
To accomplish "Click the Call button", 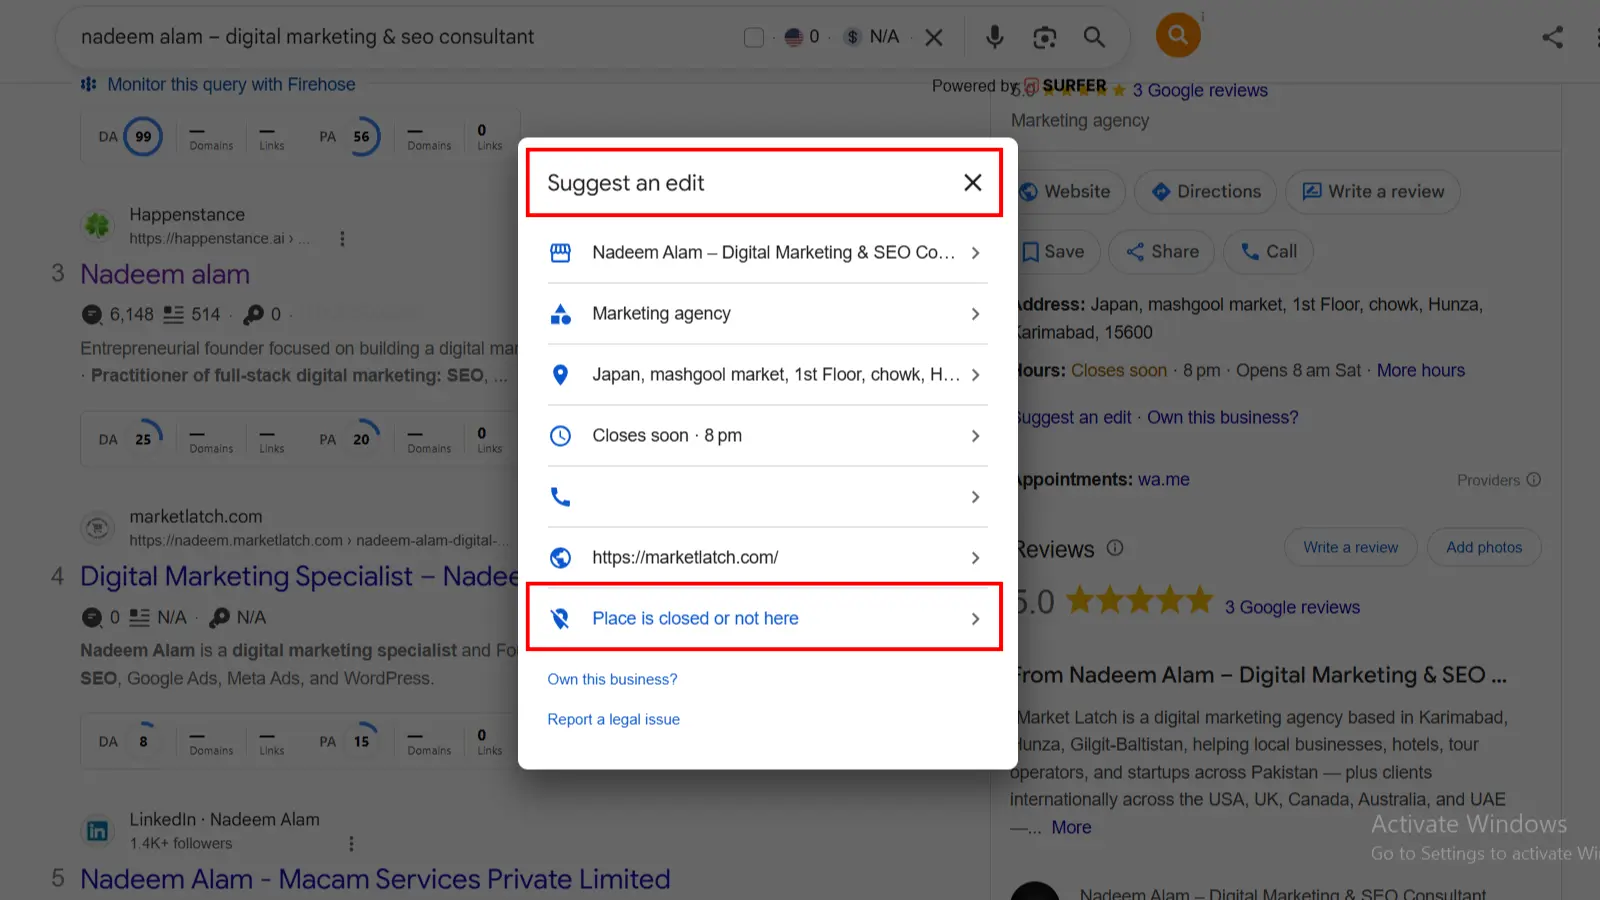I will pyautogui.click(x=1268, y=252).
